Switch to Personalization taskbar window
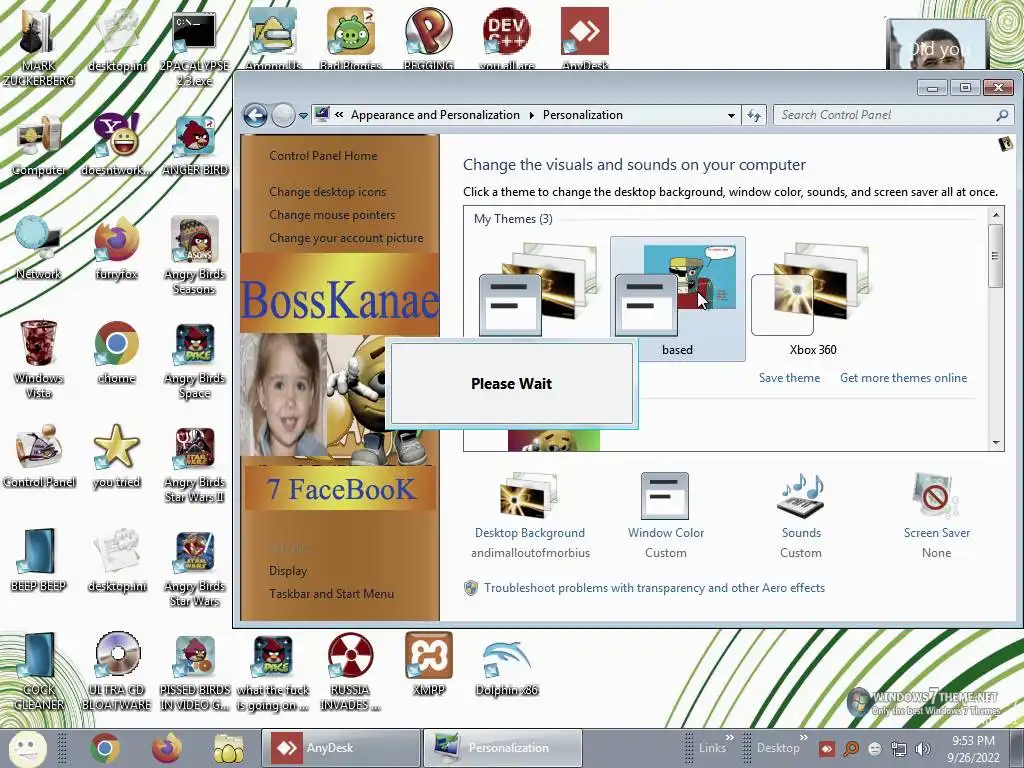 [x=502, y=748]
